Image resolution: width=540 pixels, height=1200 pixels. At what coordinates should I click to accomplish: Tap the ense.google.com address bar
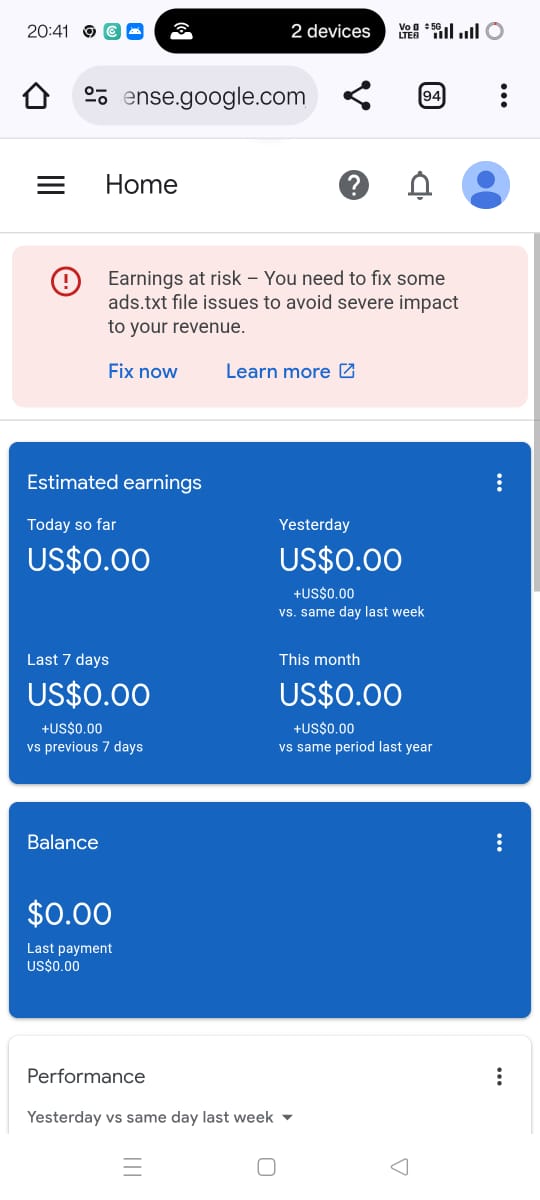196,96
